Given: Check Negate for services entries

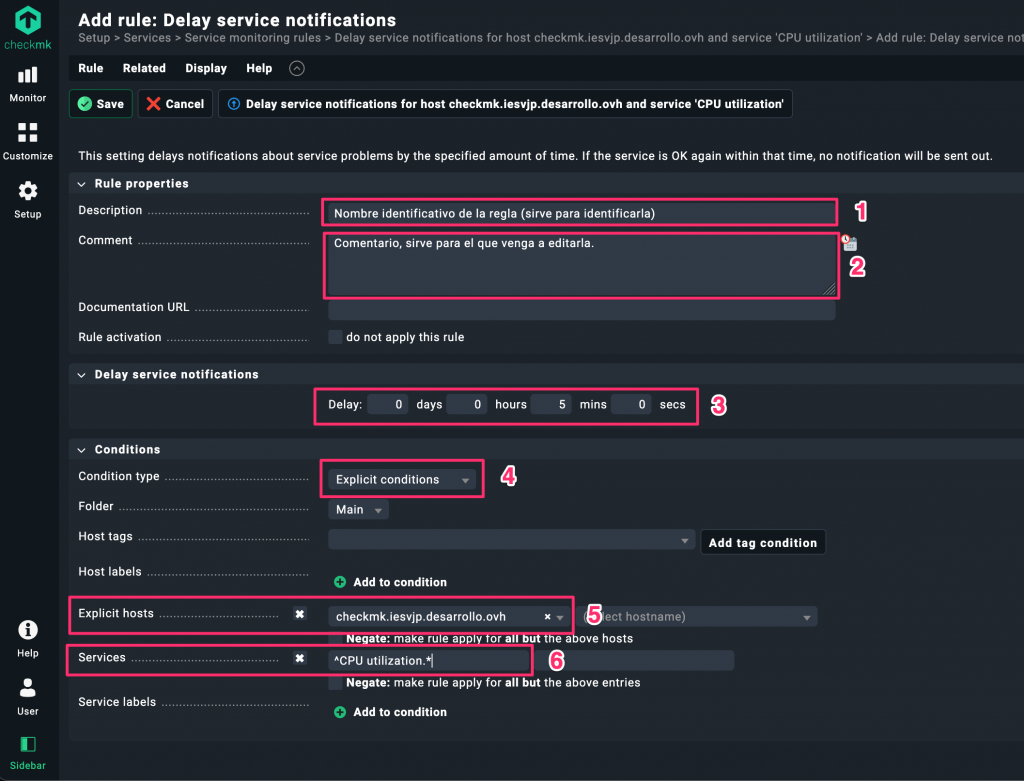Looking at the screenshot, I should click(335, 683).
